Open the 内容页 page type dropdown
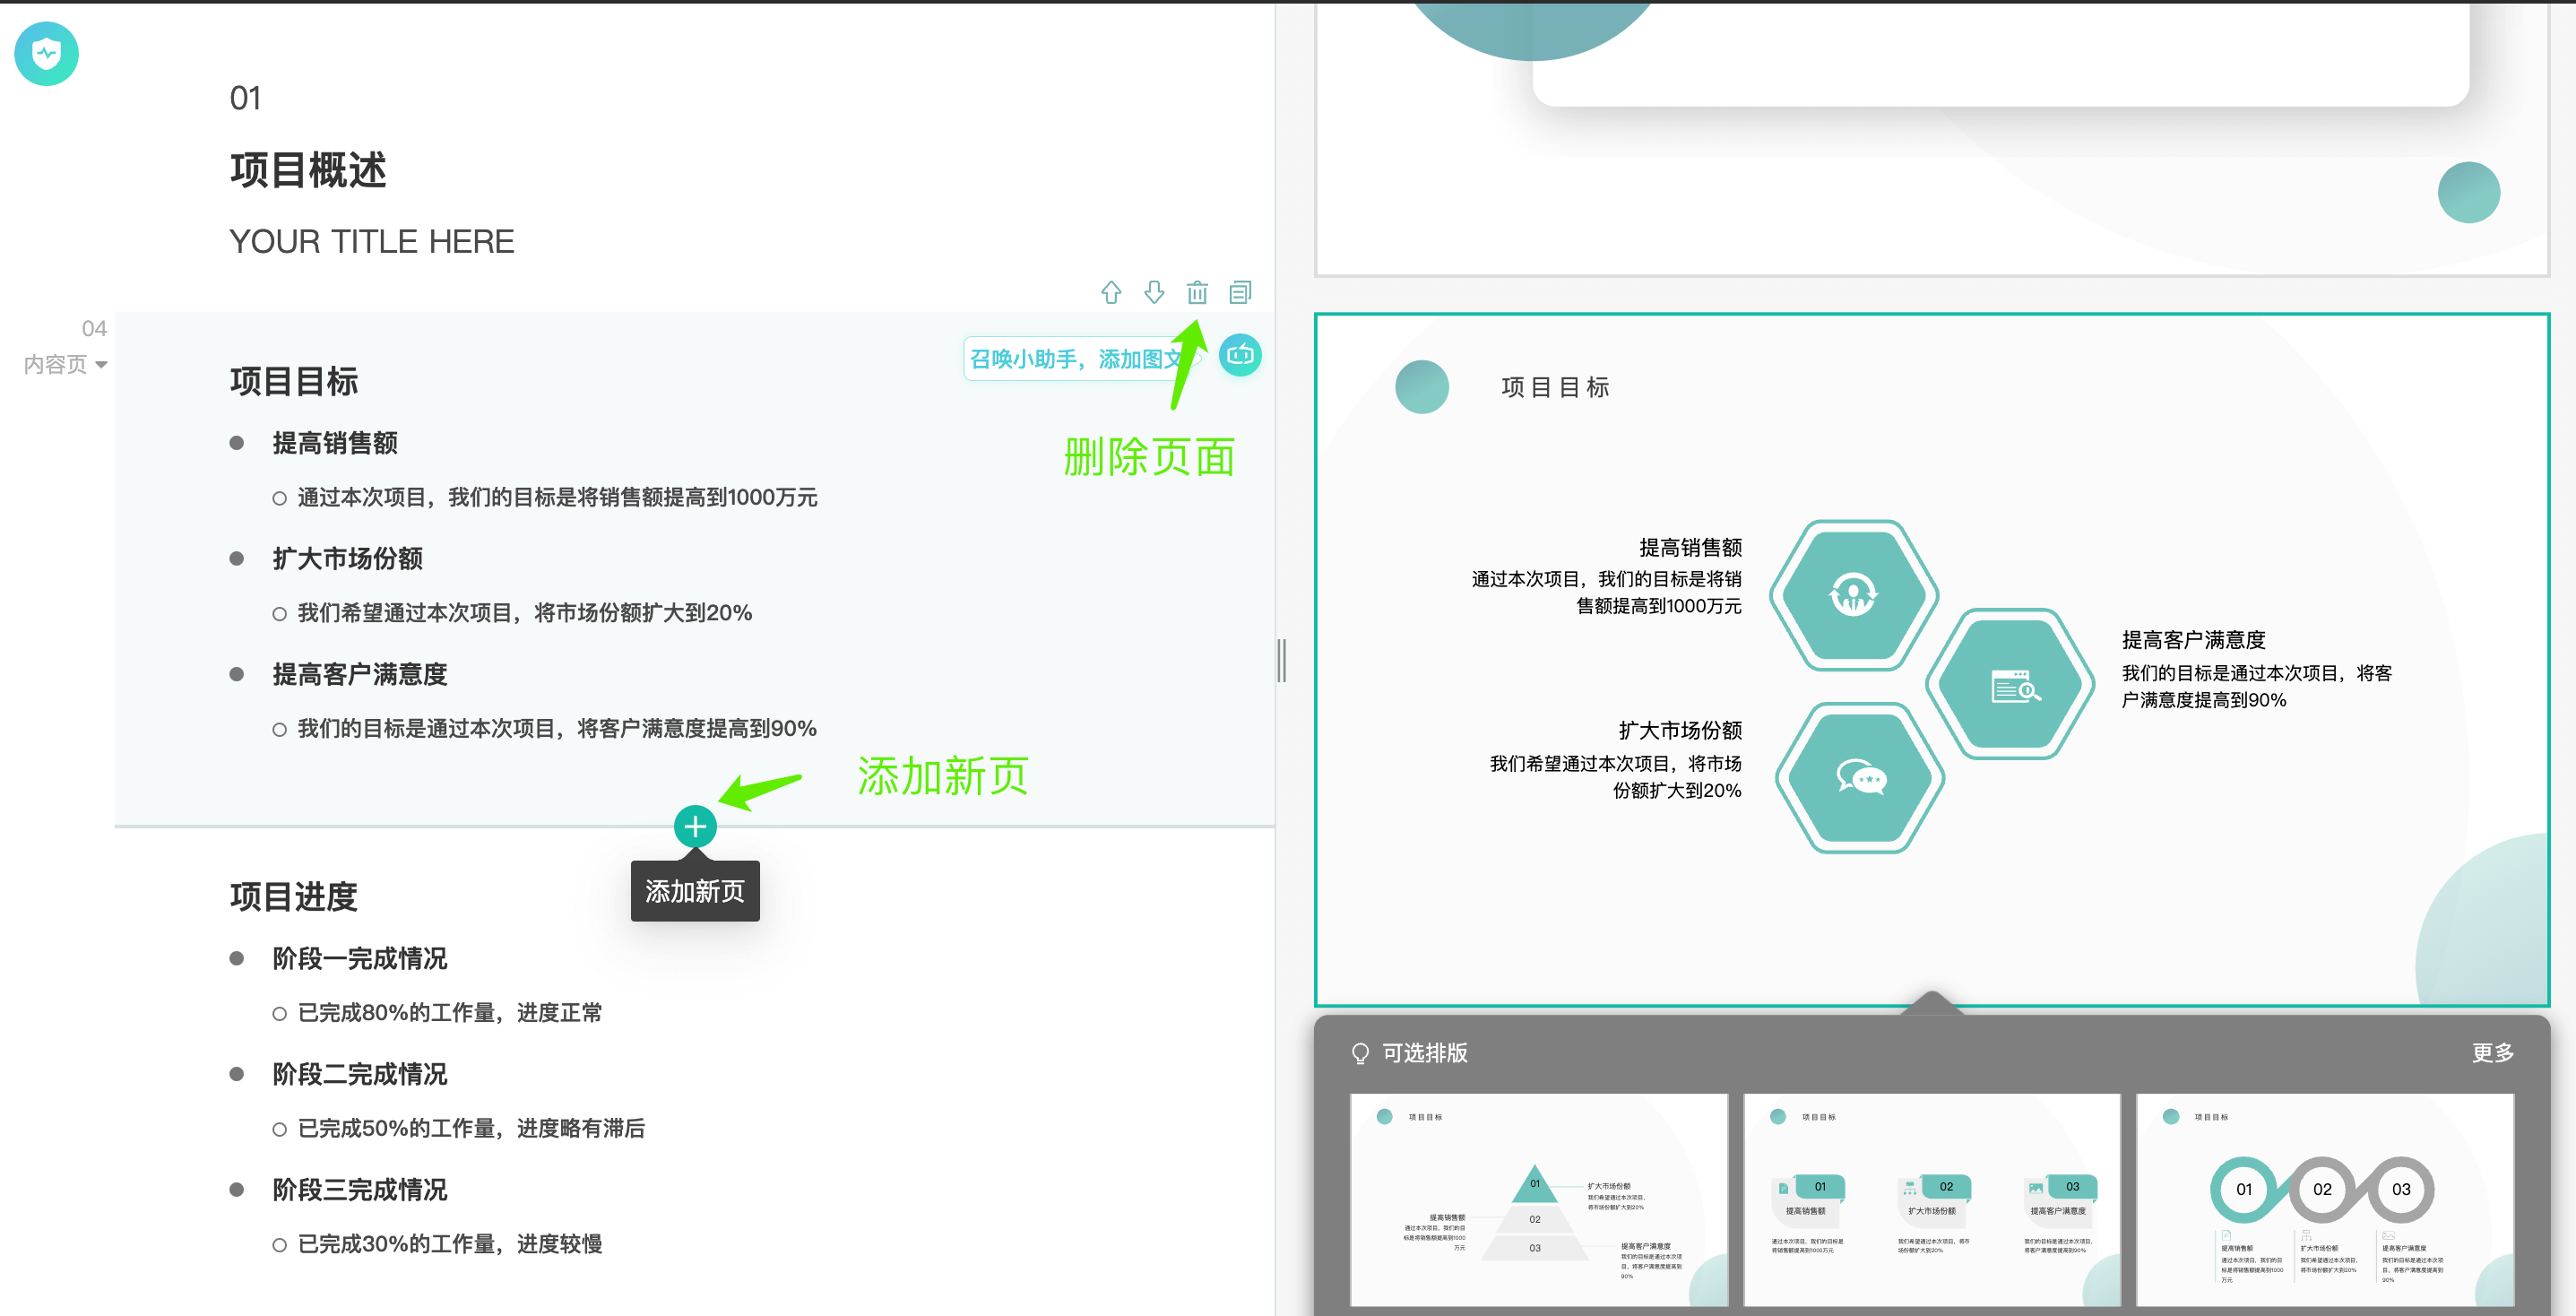This screenshot has height=1316, width=2576. pos(65,365)
